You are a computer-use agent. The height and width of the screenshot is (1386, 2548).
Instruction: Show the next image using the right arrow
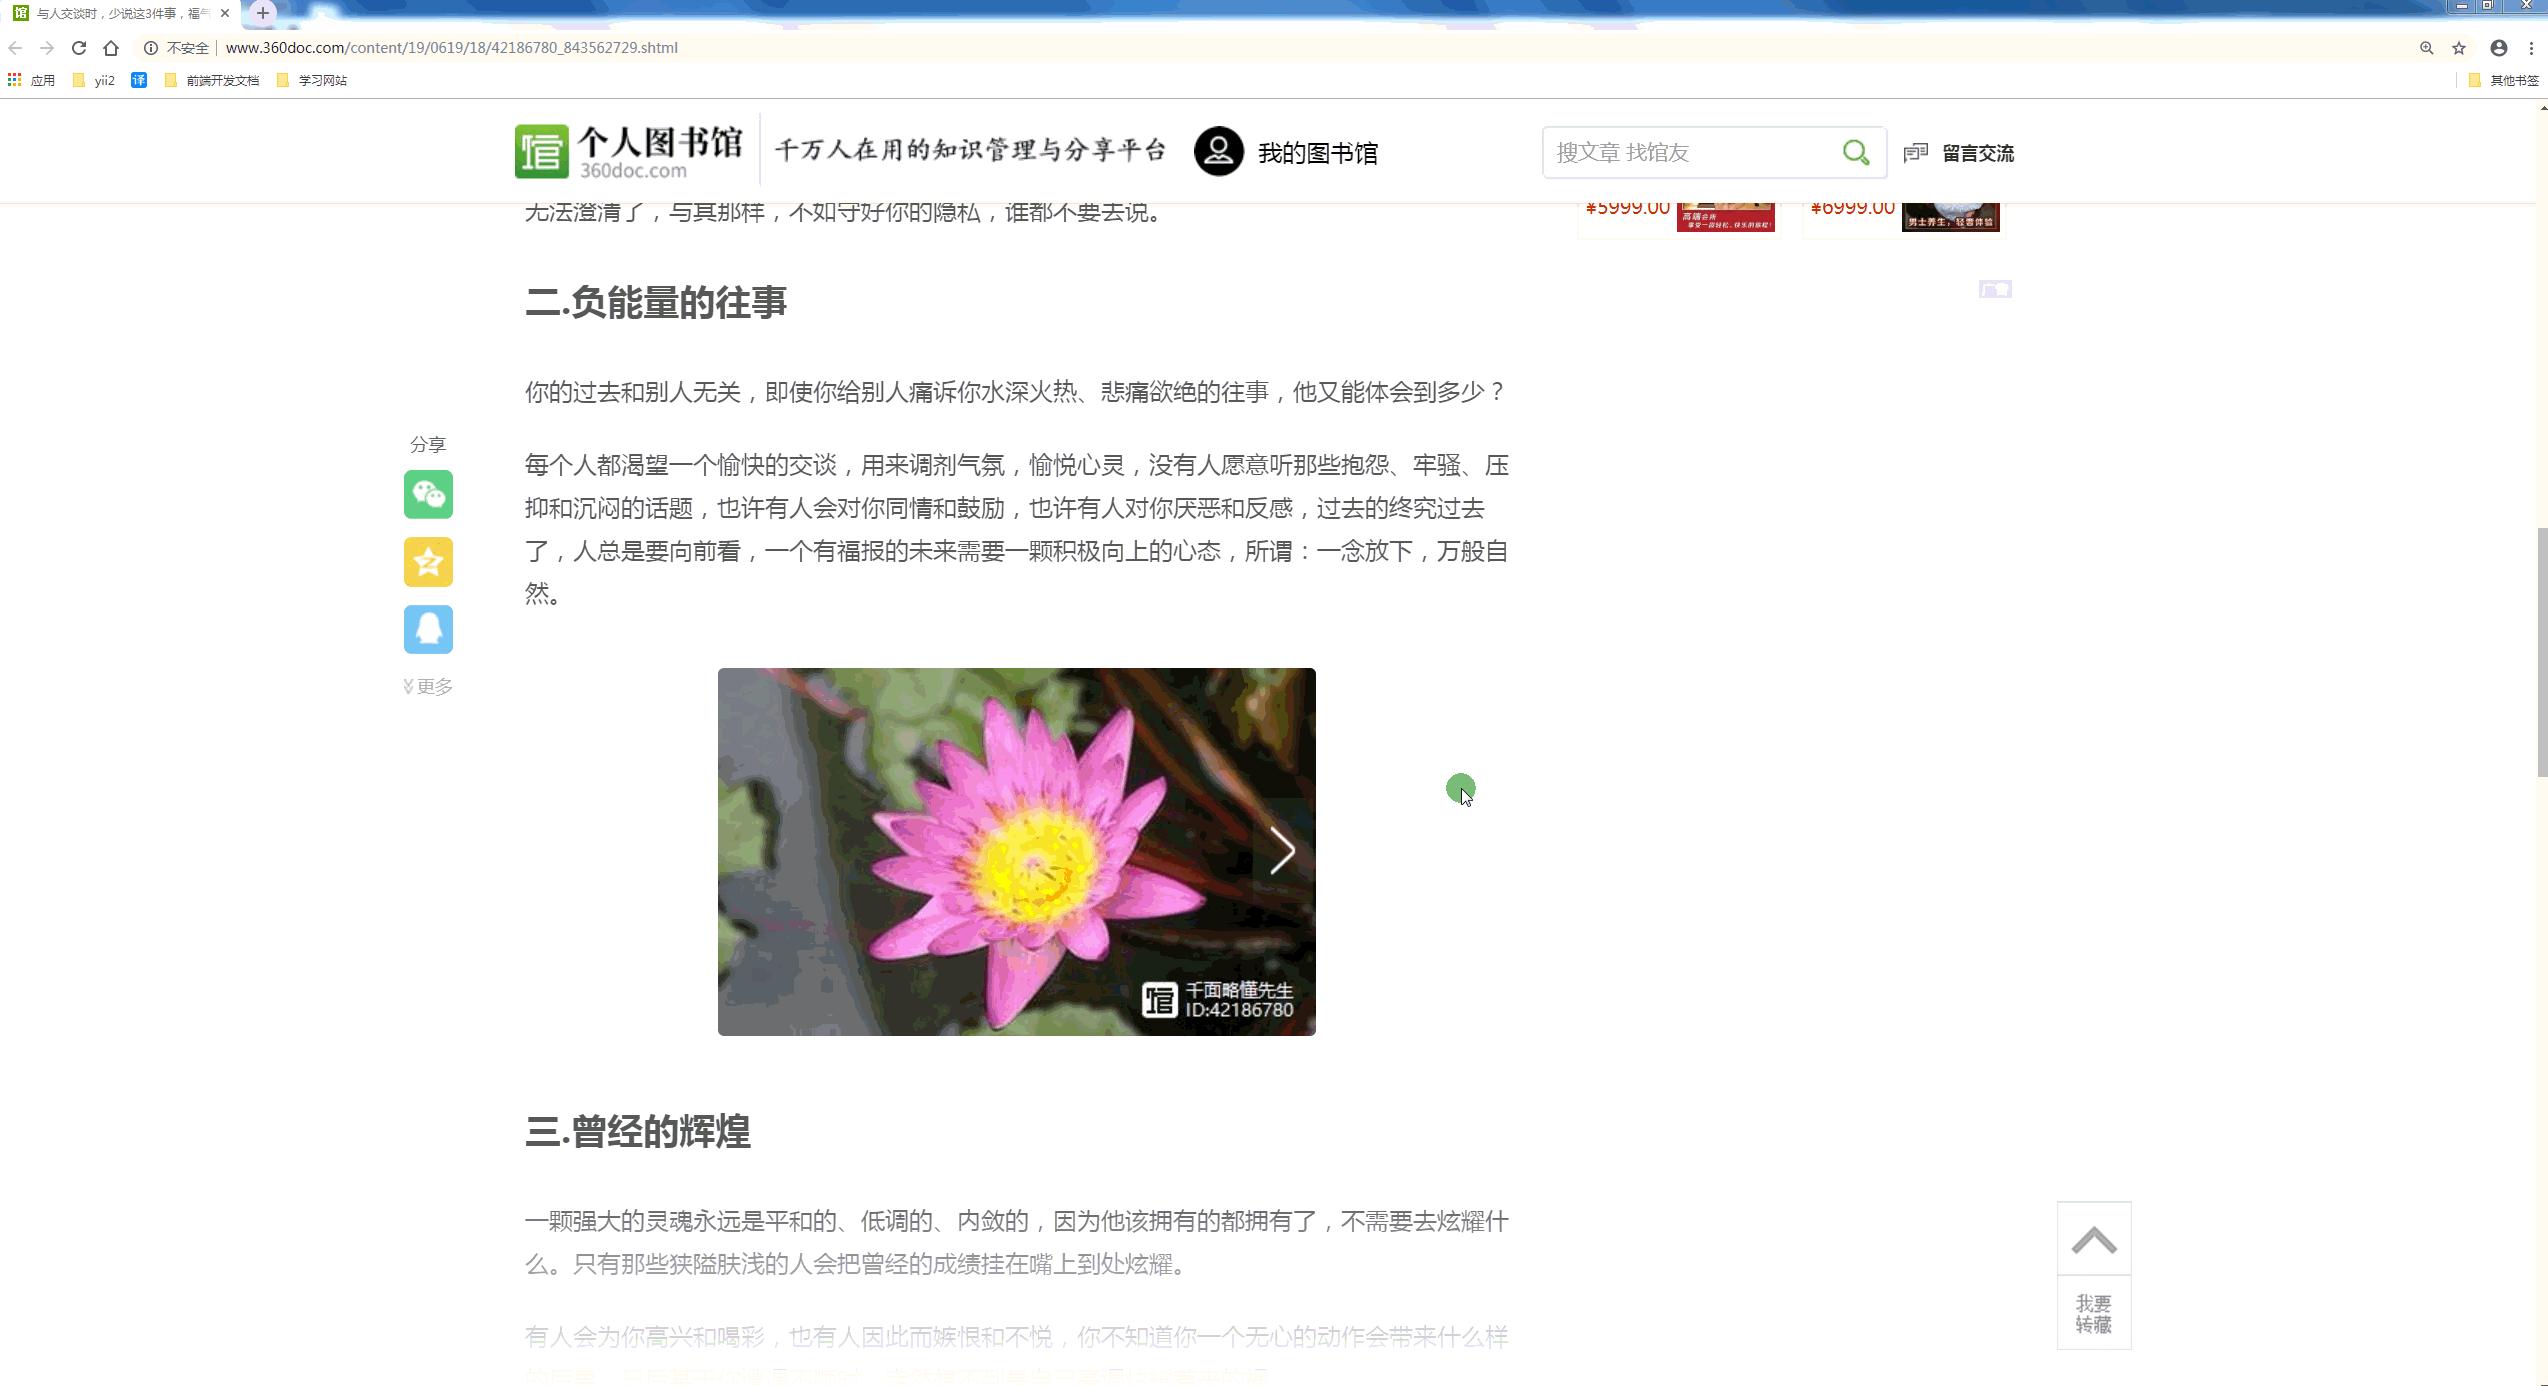[x=1281, y=850]
